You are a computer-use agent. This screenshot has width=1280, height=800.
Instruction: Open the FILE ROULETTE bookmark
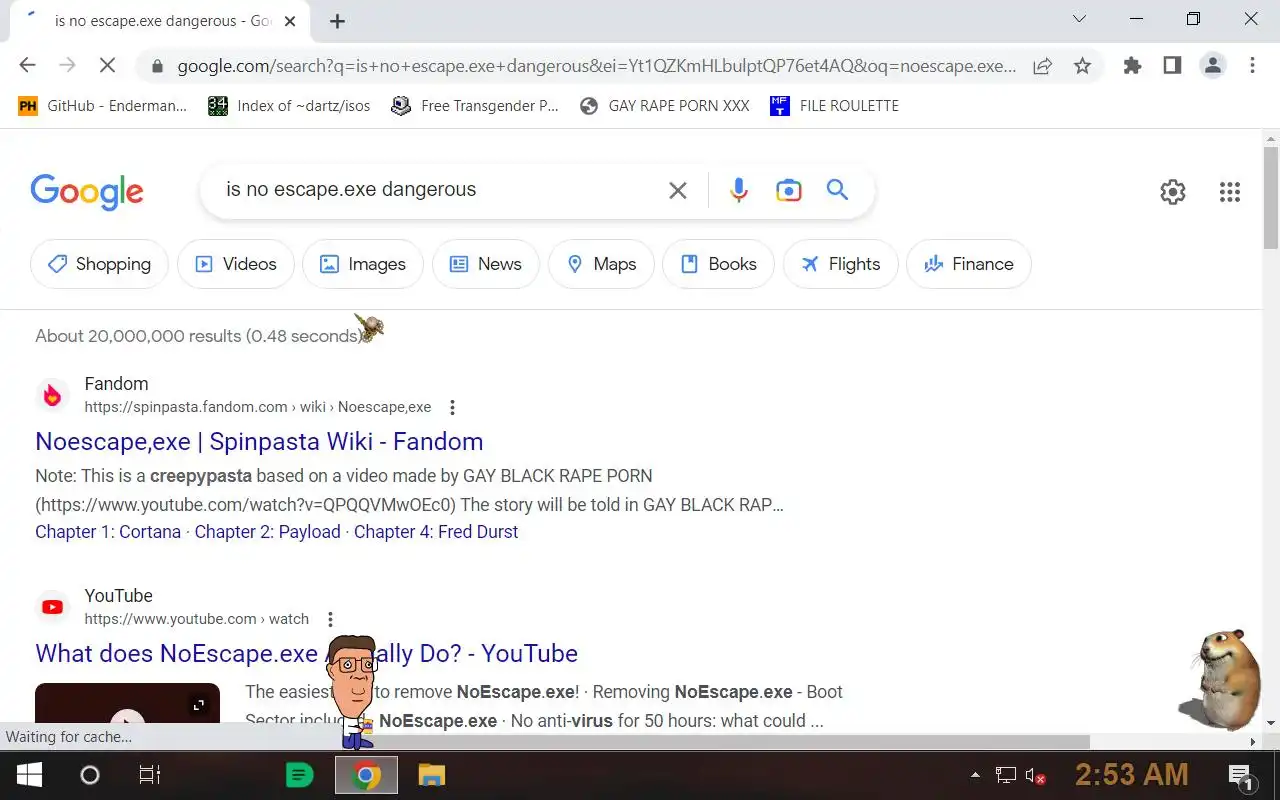coord(834,106)
